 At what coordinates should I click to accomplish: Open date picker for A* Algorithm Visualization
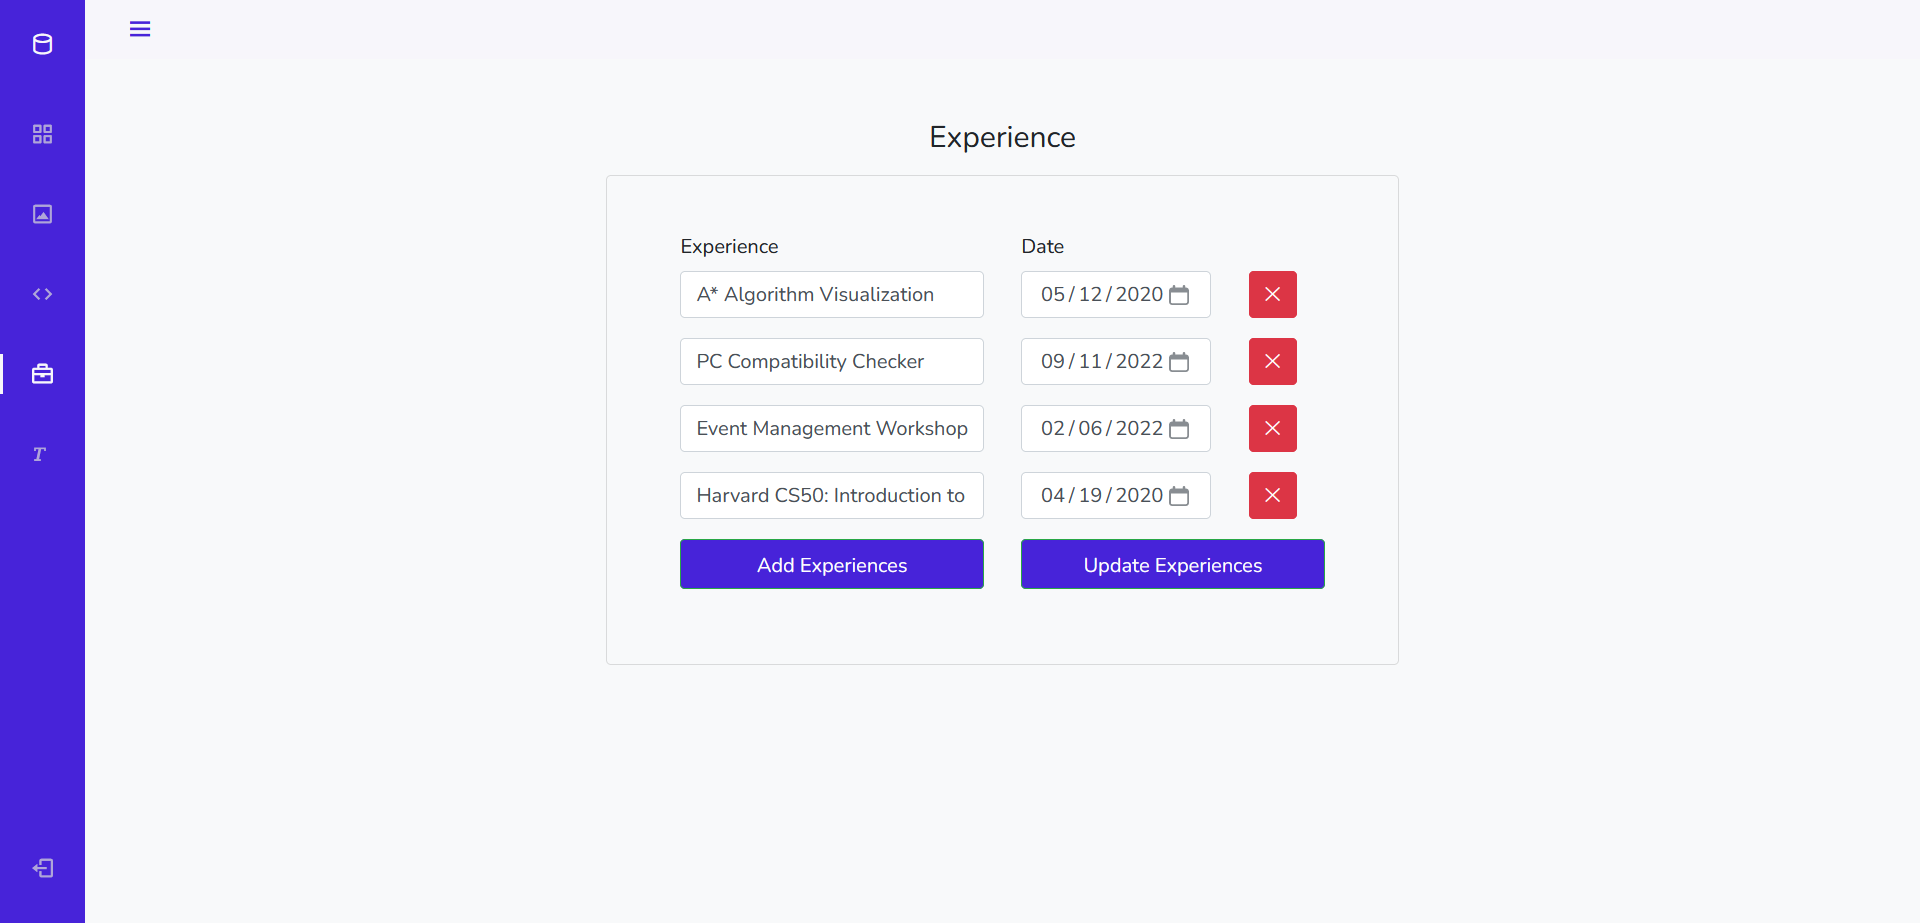(x=1179, y=294)
